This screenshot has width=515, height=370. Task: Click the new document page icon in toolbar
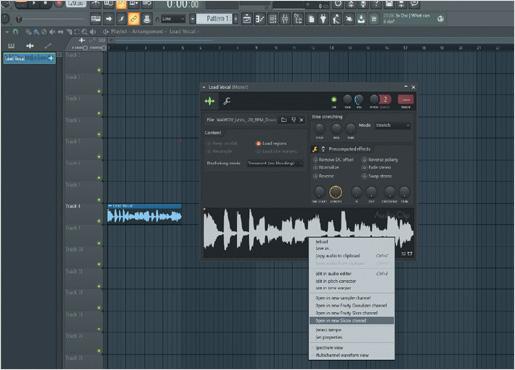311,19
